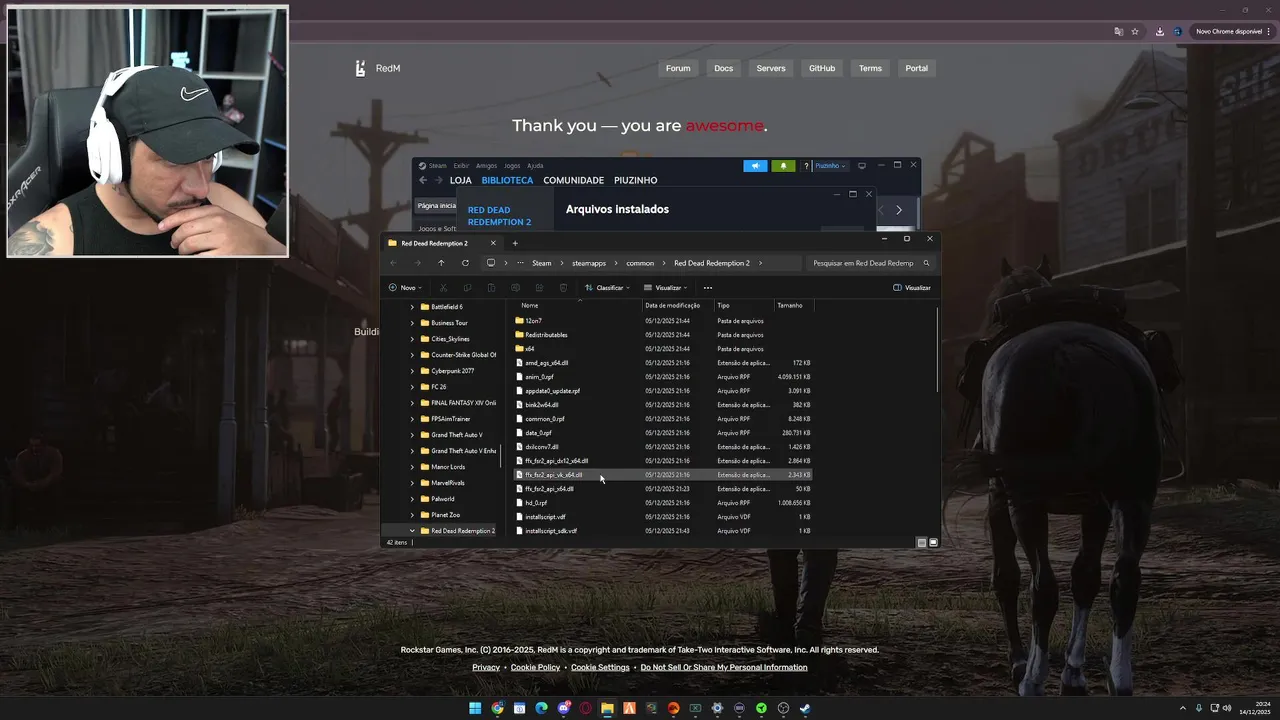Open the Jogos menu in Steam
This screenshot has height=720, width=1280.
512,166
